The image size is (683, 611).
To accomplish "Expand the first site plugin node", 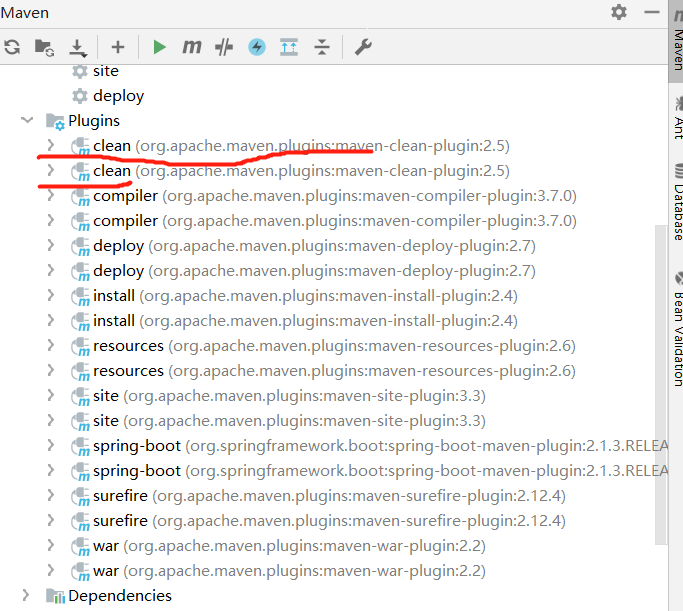I will (x=51, y=395).
